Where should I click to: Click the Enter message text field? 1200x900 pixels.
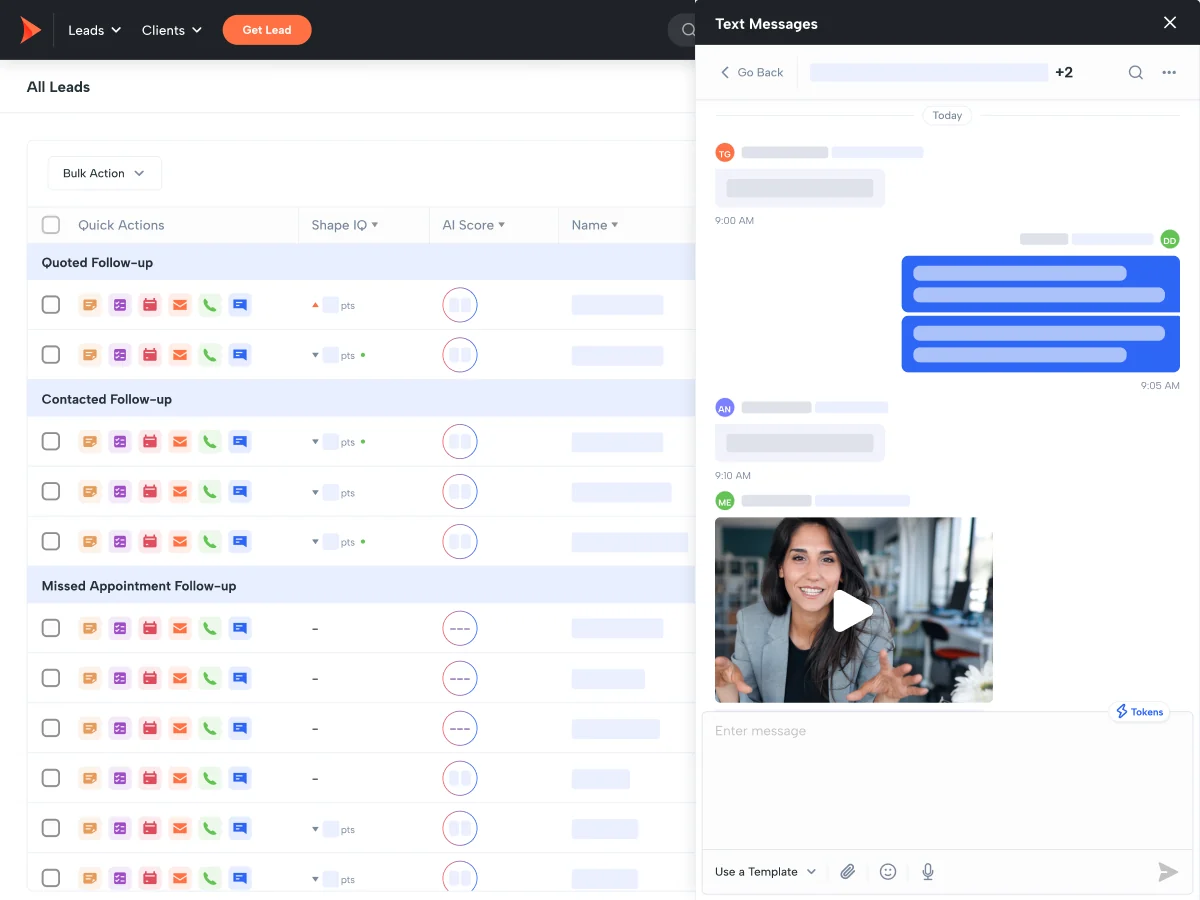coord(948,780)
